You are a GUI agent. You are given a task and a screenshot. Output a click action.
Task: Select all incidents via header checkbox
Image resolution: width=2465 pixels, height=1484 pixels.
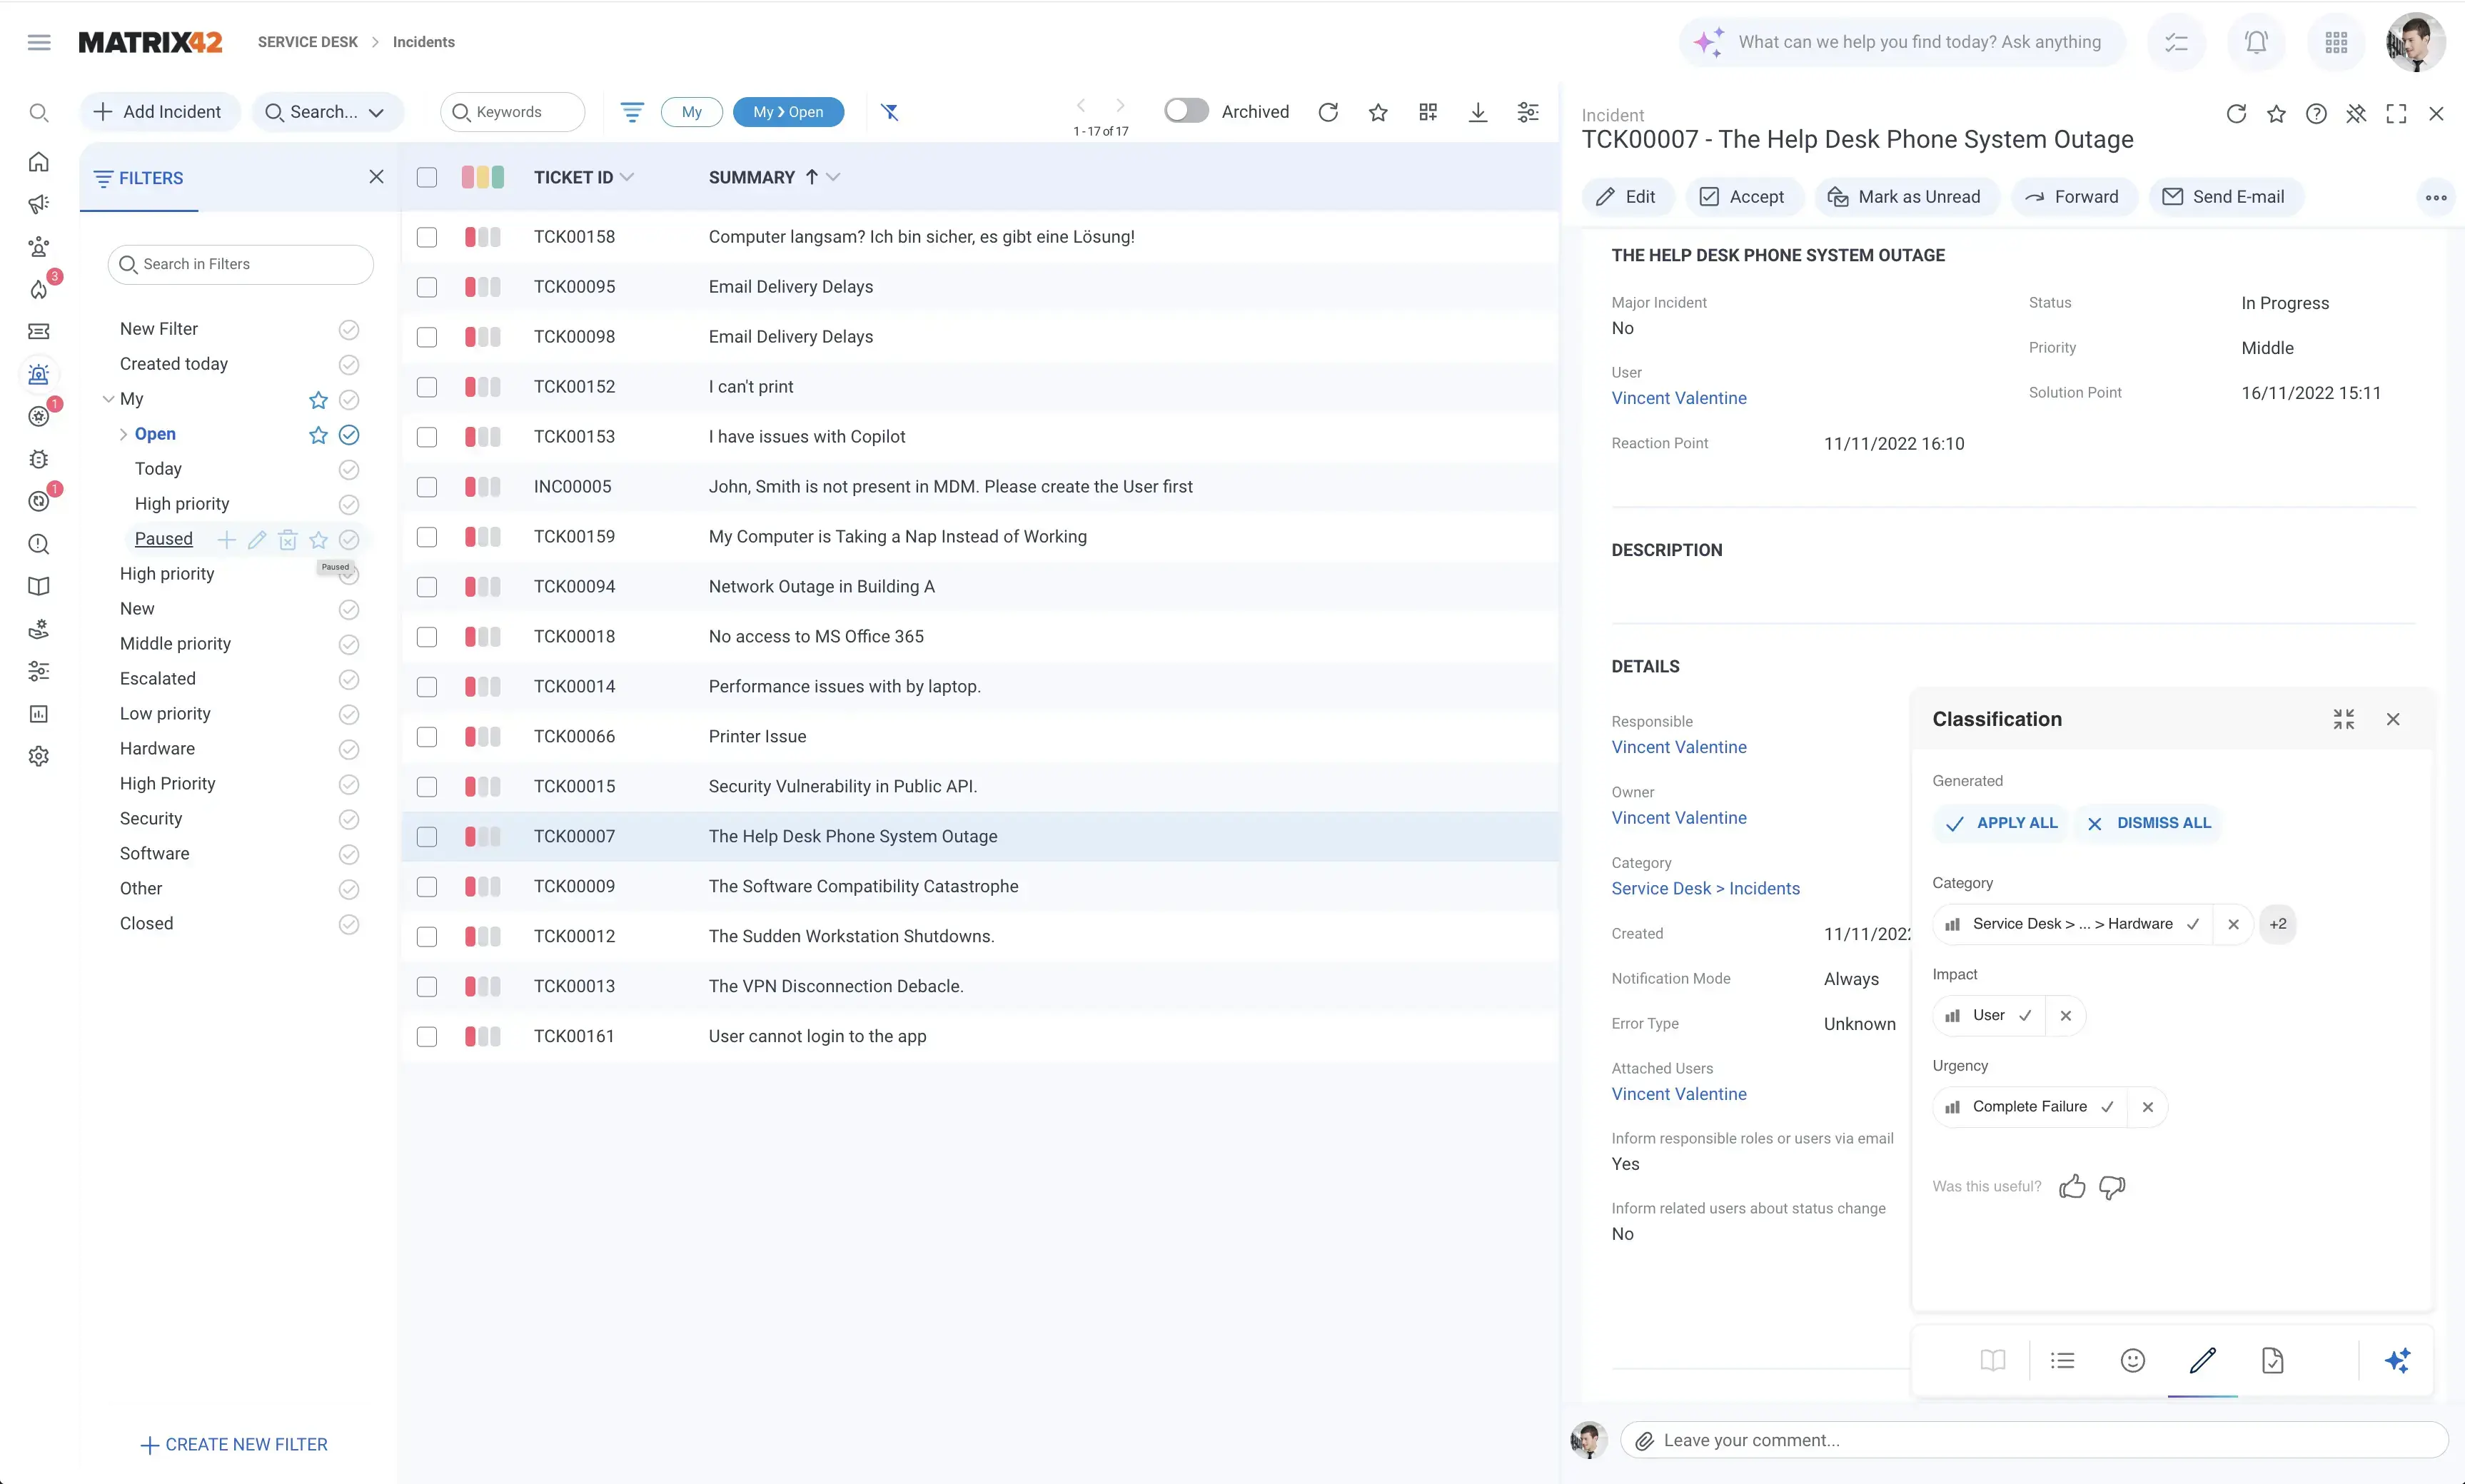tap(427, 176)
